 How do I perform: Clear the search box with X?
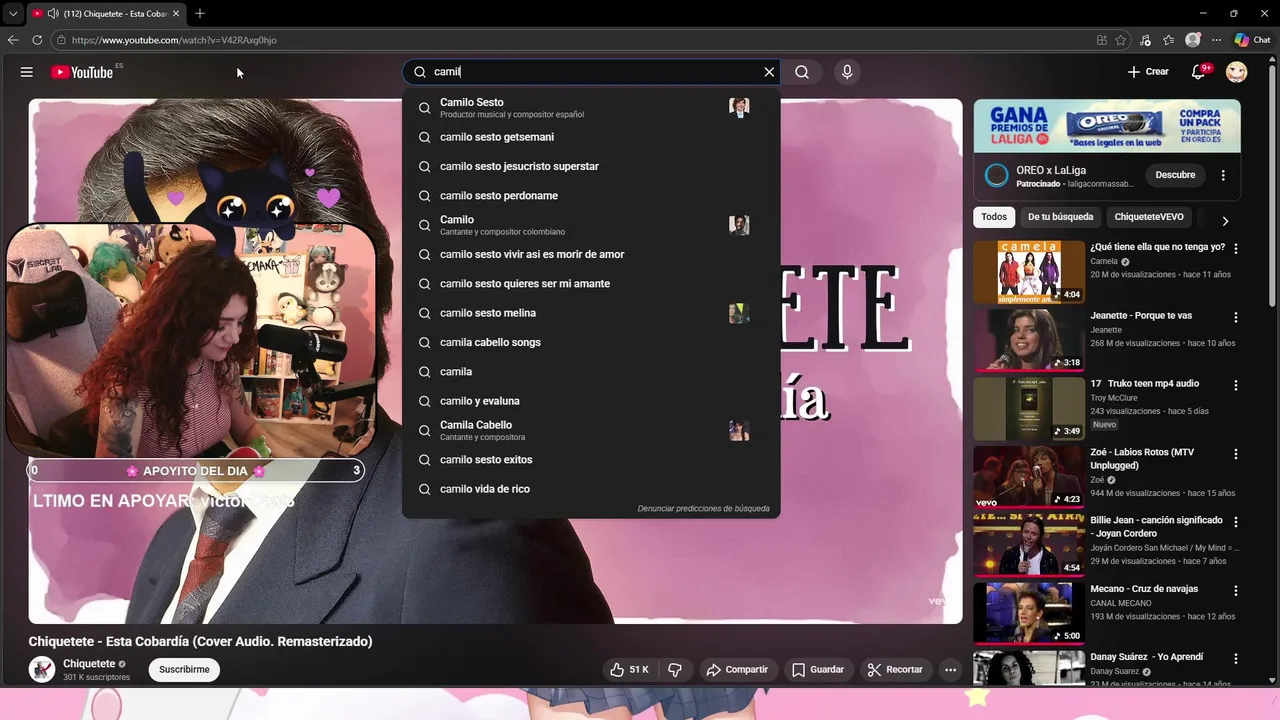tap(769, 72)
